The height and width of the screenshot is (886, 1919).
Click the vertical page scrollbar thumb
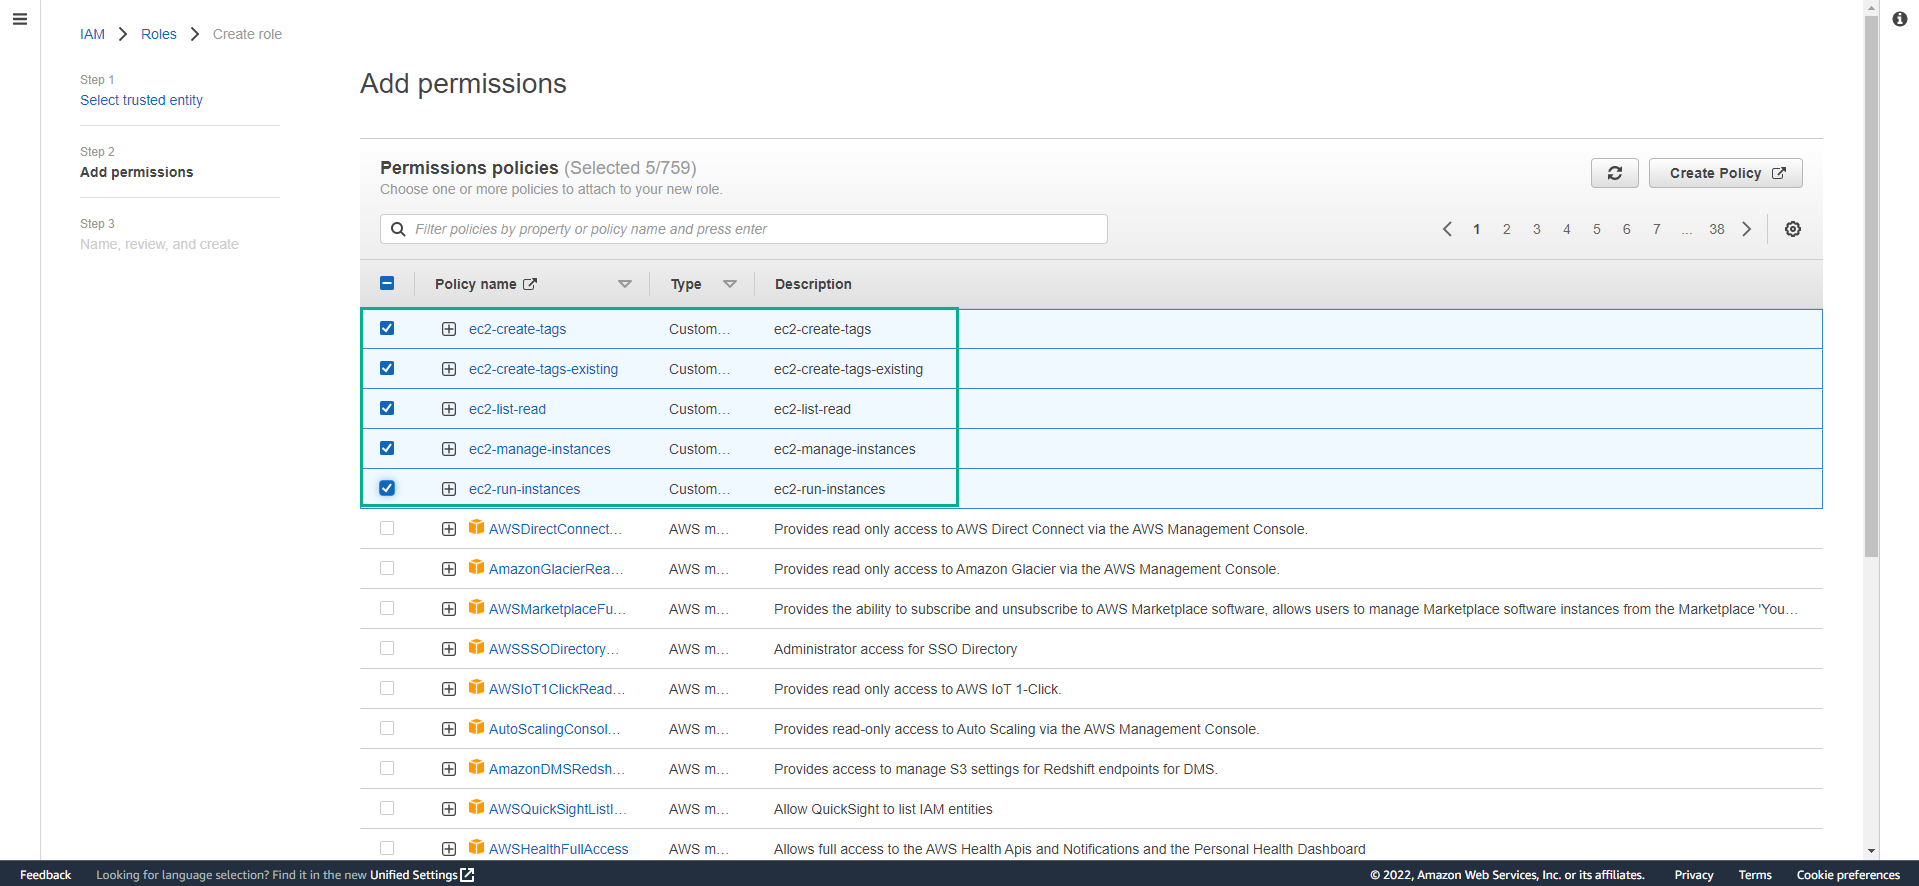1871,285
